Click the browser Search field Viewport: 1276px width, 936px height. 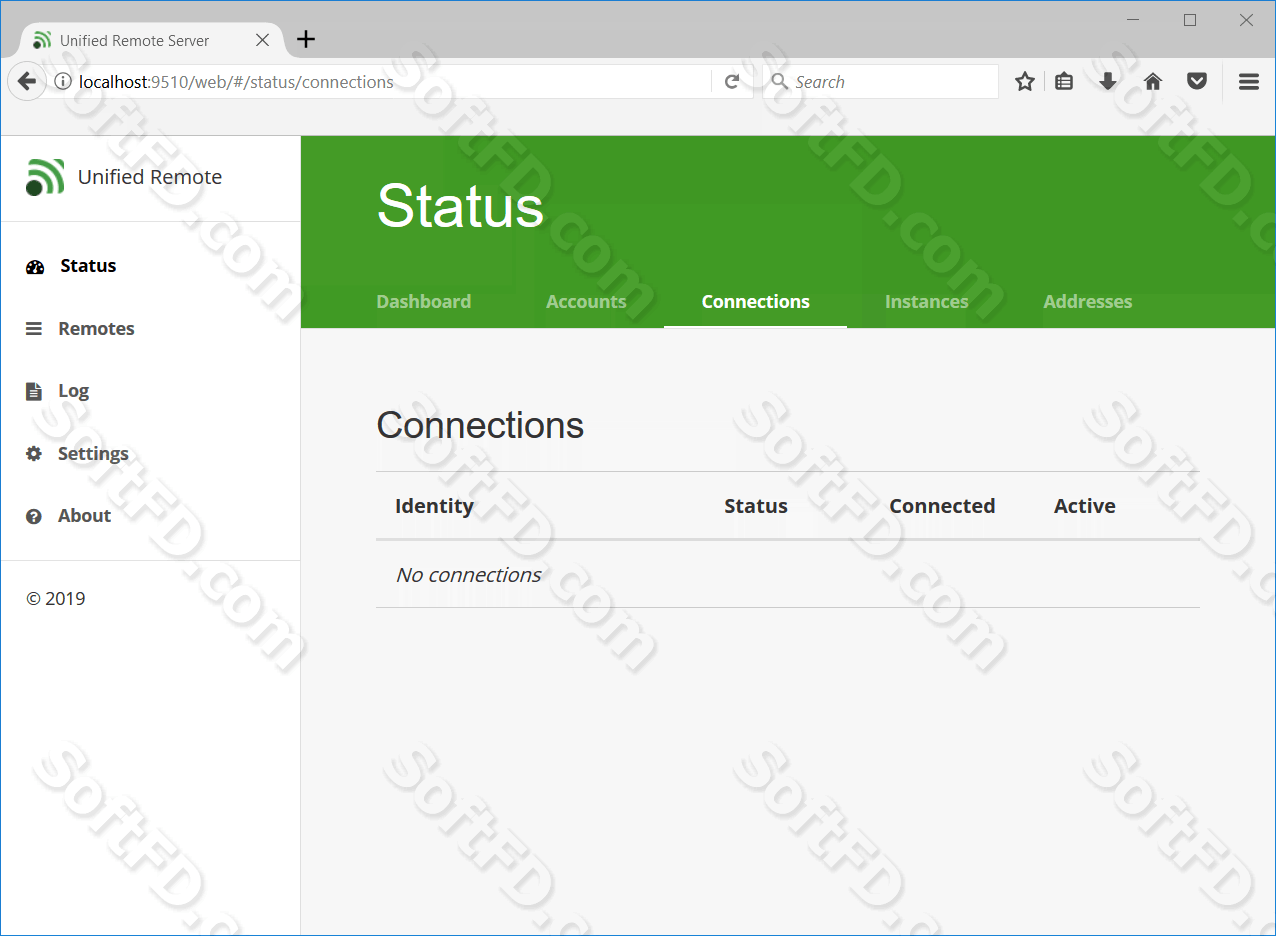pos(880,82)
